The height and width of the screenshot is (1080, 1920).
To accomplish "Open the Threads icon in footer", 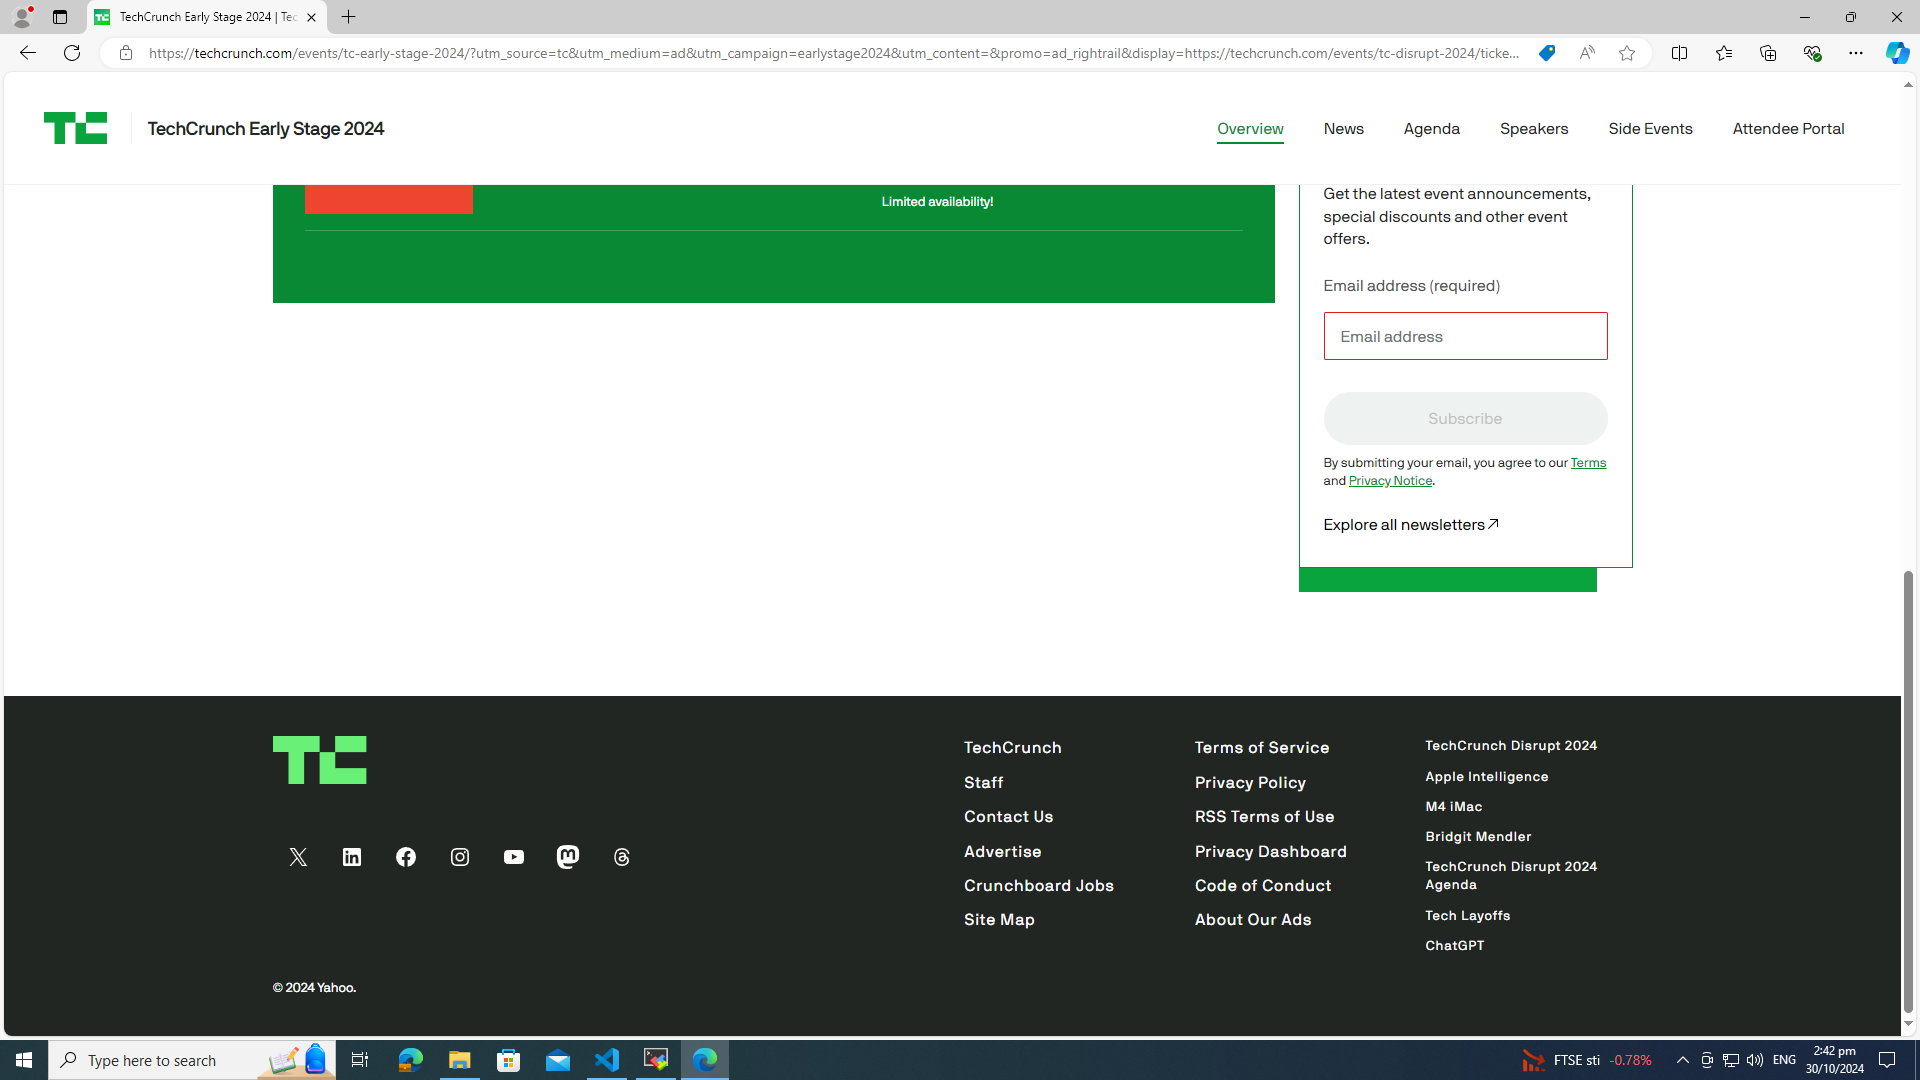I will click(x=622, y=857).
